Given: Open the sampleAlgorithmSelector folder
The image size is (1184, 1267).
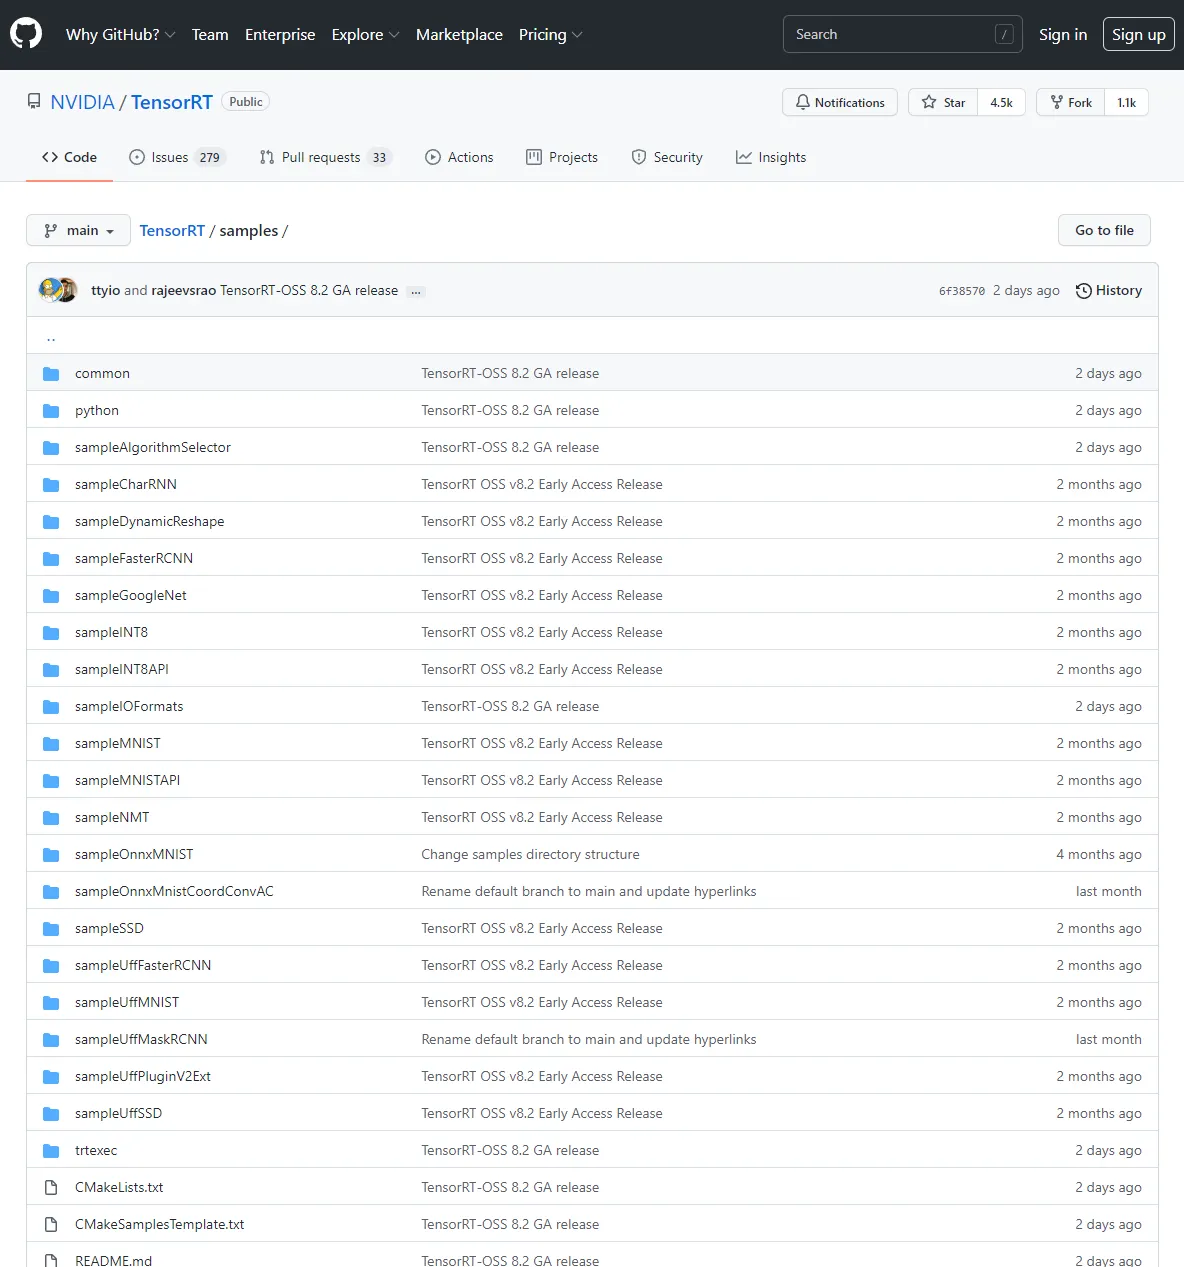Looking at the screenshot, I should click(x=153, y=447).
